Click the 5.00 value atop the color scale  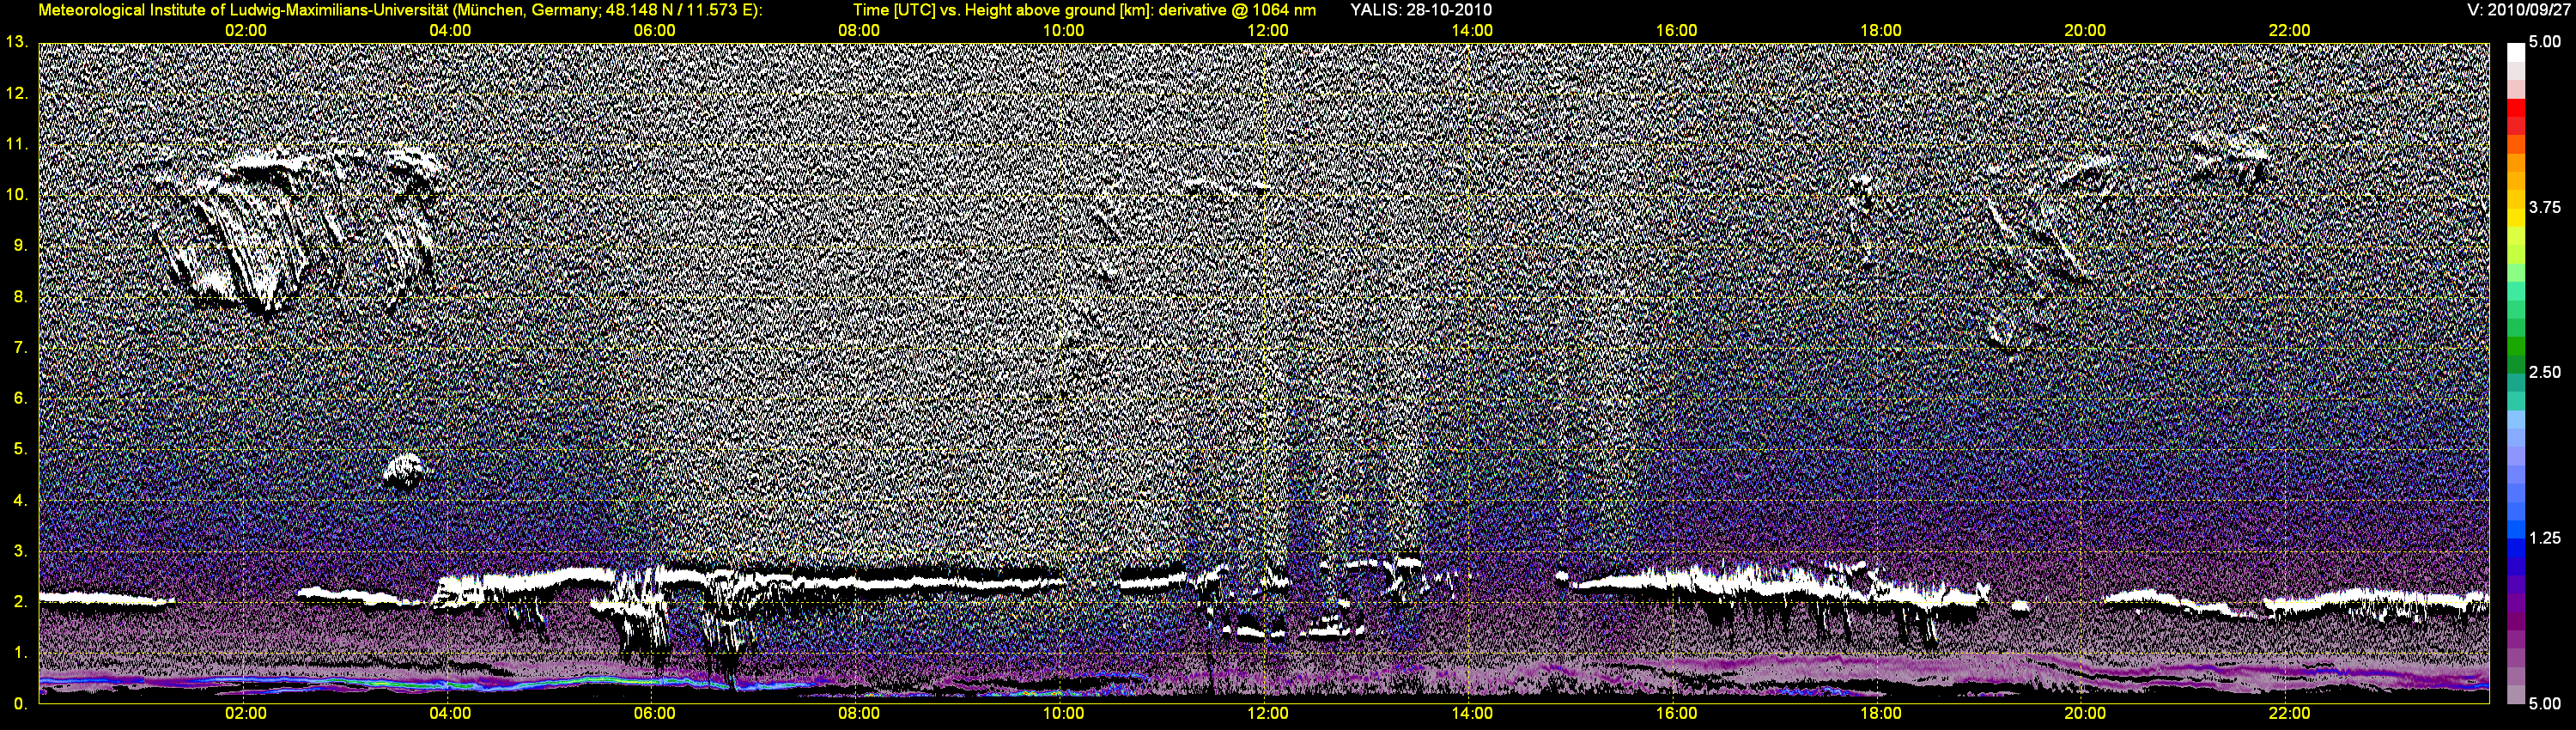click(x=2545, y=42)
